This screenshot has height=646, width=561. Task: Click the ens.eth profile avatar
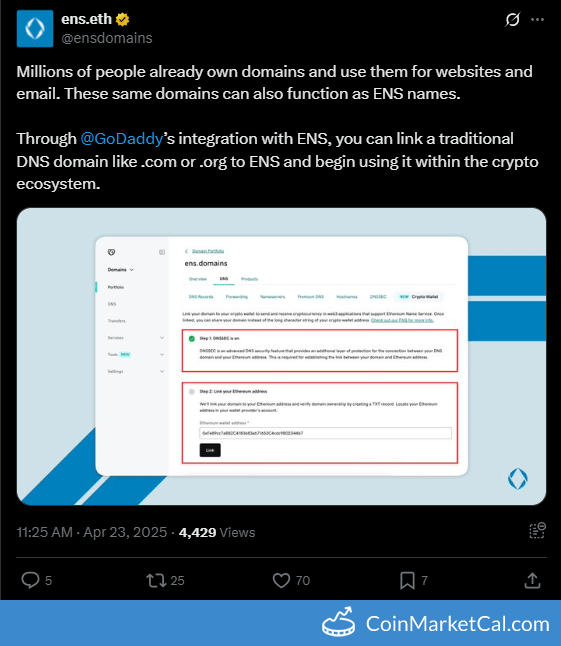pyautogui.click(x=35, y=28)
